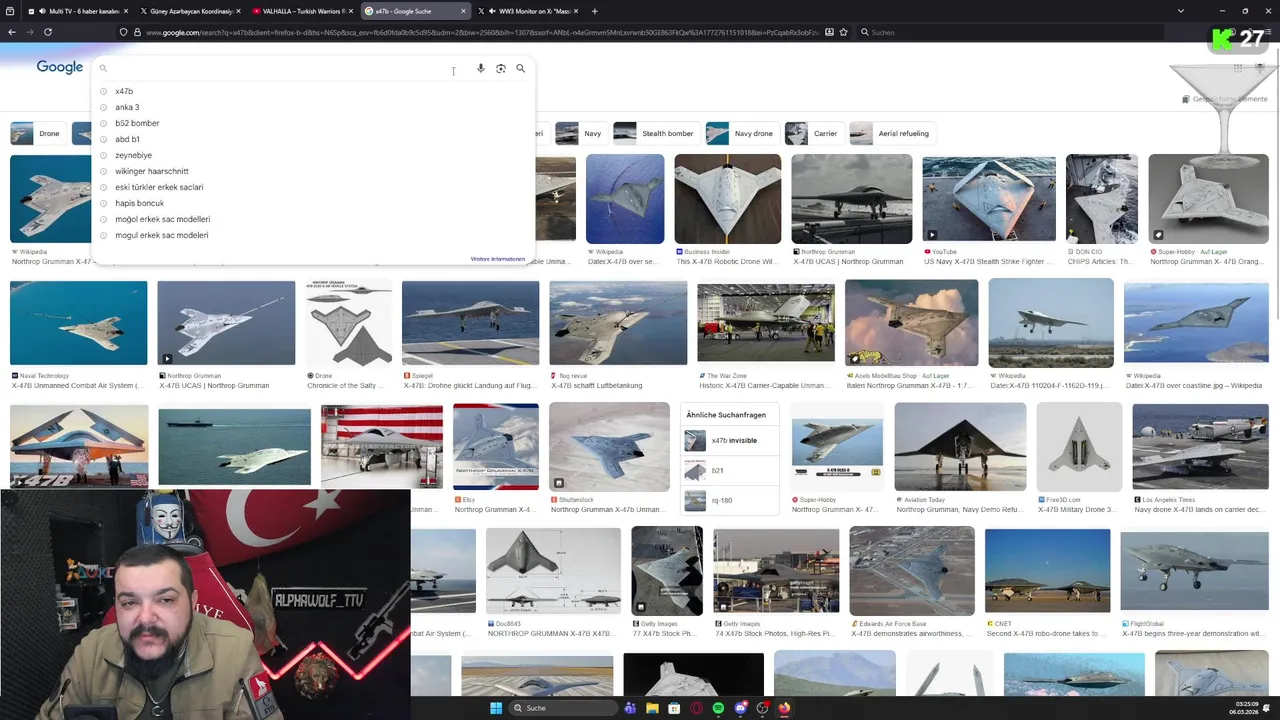The height and width of the screenshot is (720, 1280).
Task: Switch to VALHALLA Turkish Warriors tab
Action: (x=302, y=11)
